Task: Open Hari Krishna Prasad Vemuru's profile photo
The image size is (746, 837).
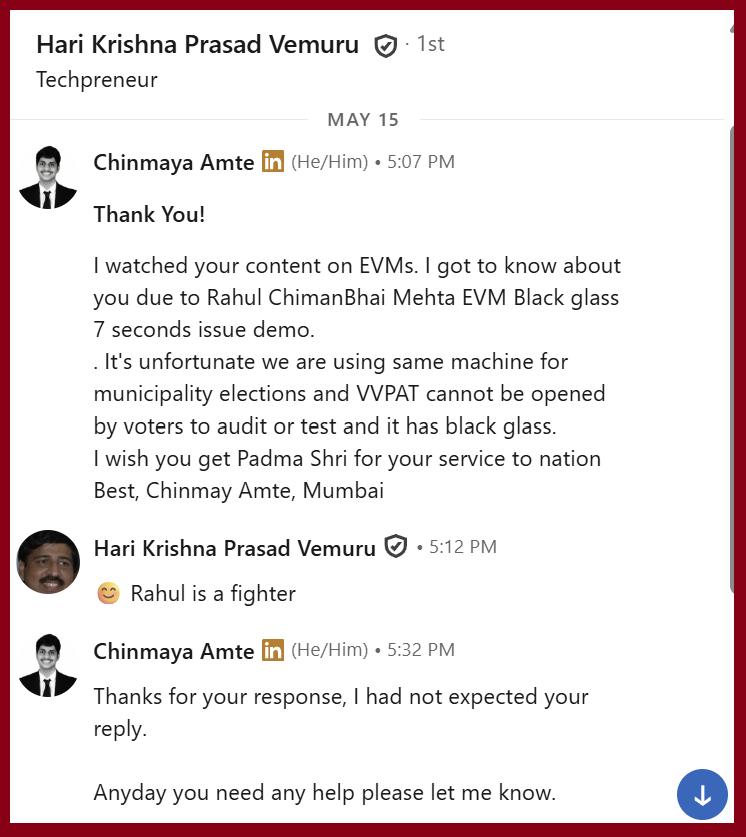Action: 48,562
